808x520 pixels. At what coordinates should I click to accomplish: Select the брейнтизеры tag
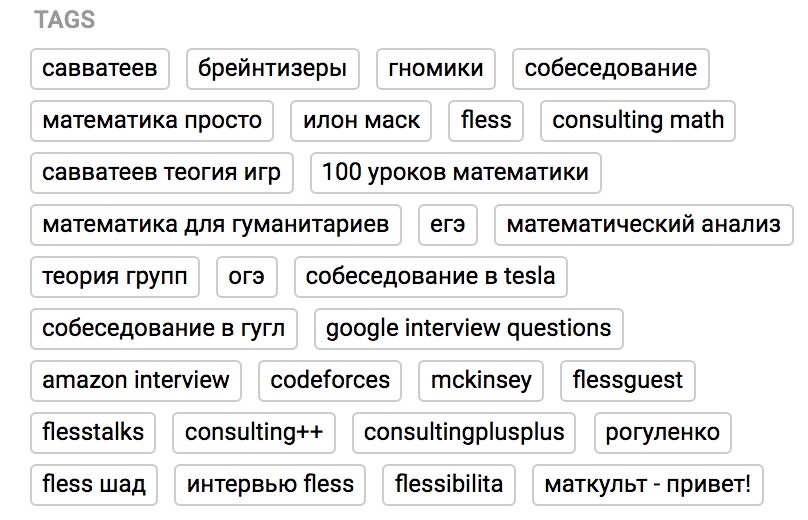(272, 69)
